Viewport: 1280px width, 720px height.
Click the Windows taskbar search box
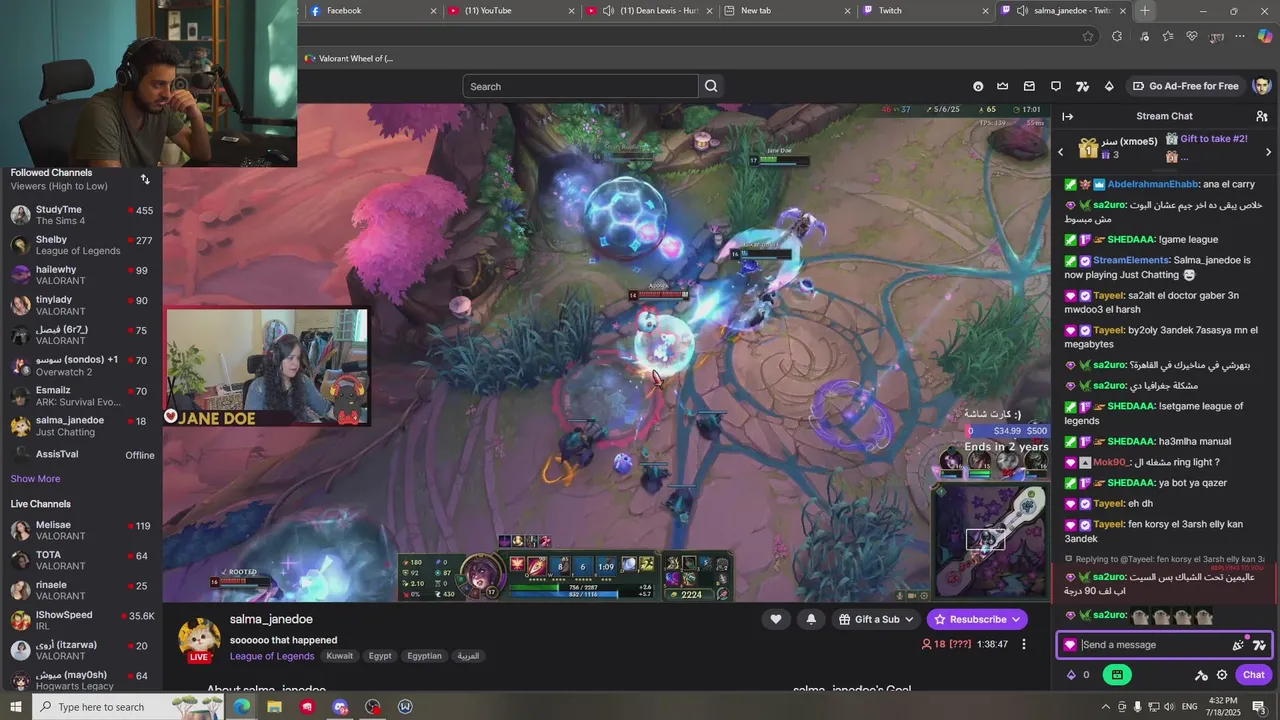point(130,707)
